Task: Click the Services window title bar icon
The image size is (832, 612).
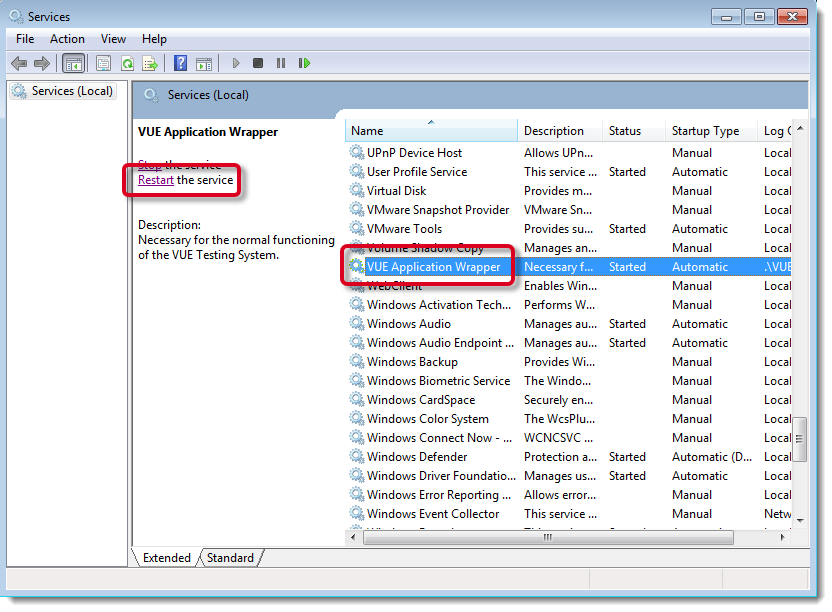Action: coord(16,16)
